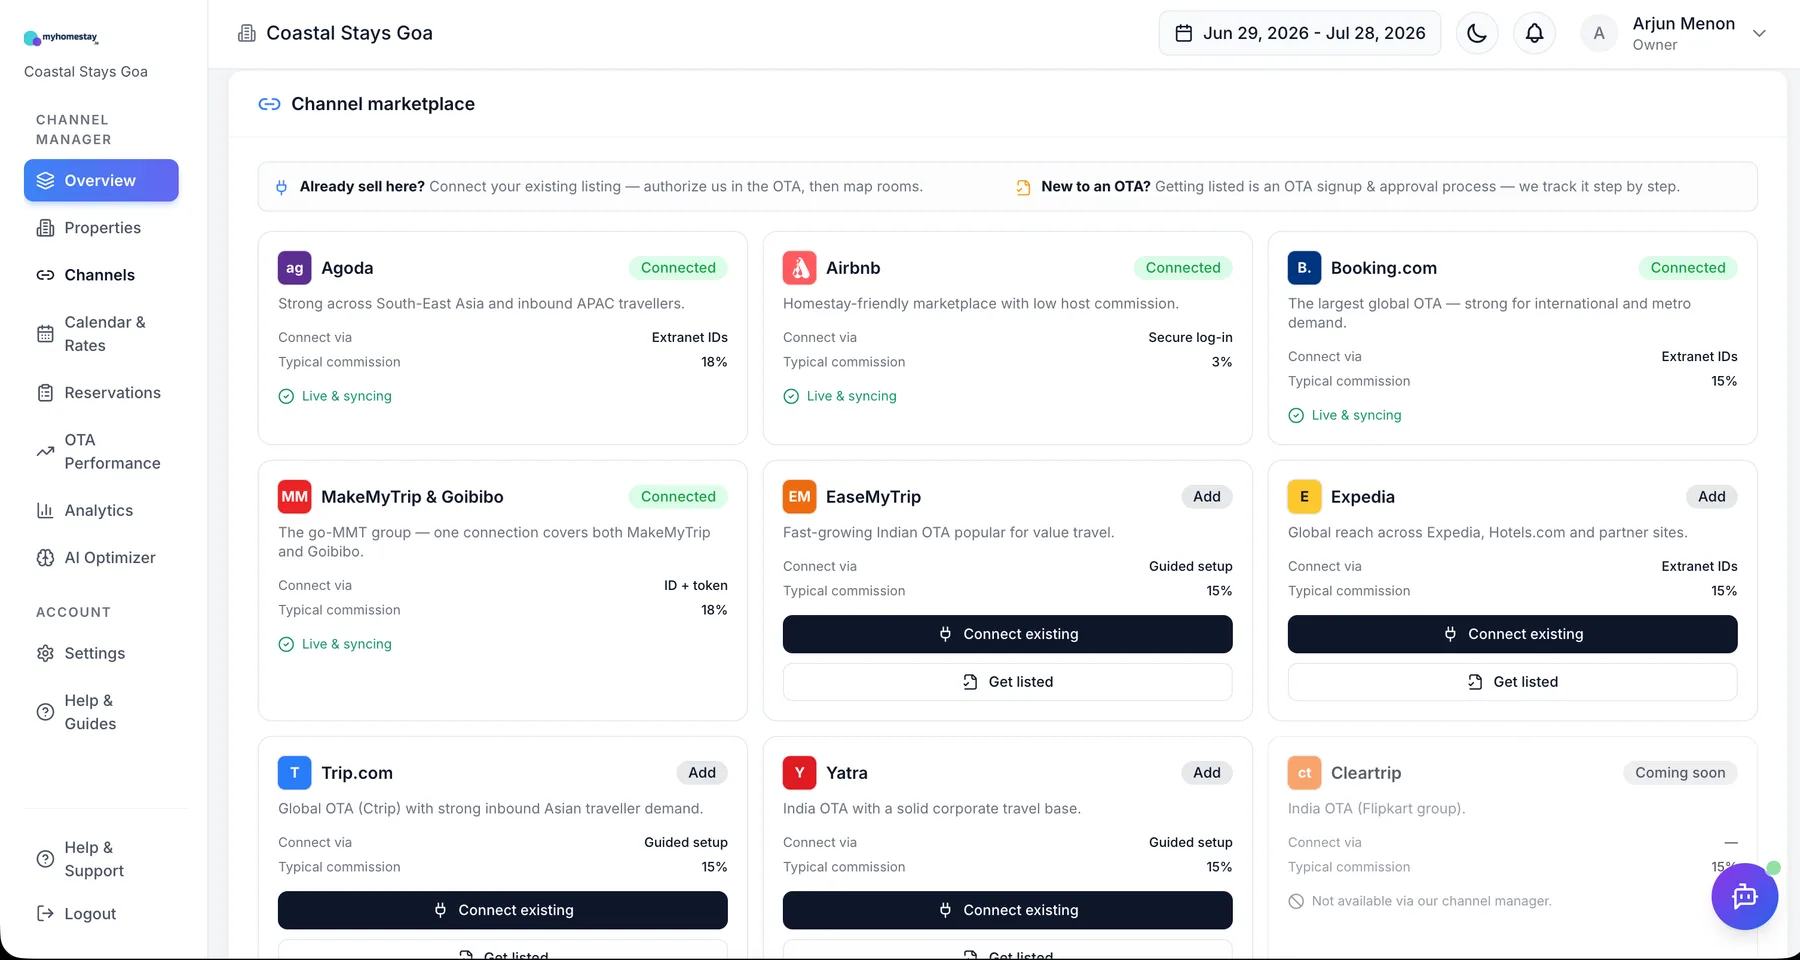Open Reservations in sidebar
1800x960 pixels.
[101, 393]
